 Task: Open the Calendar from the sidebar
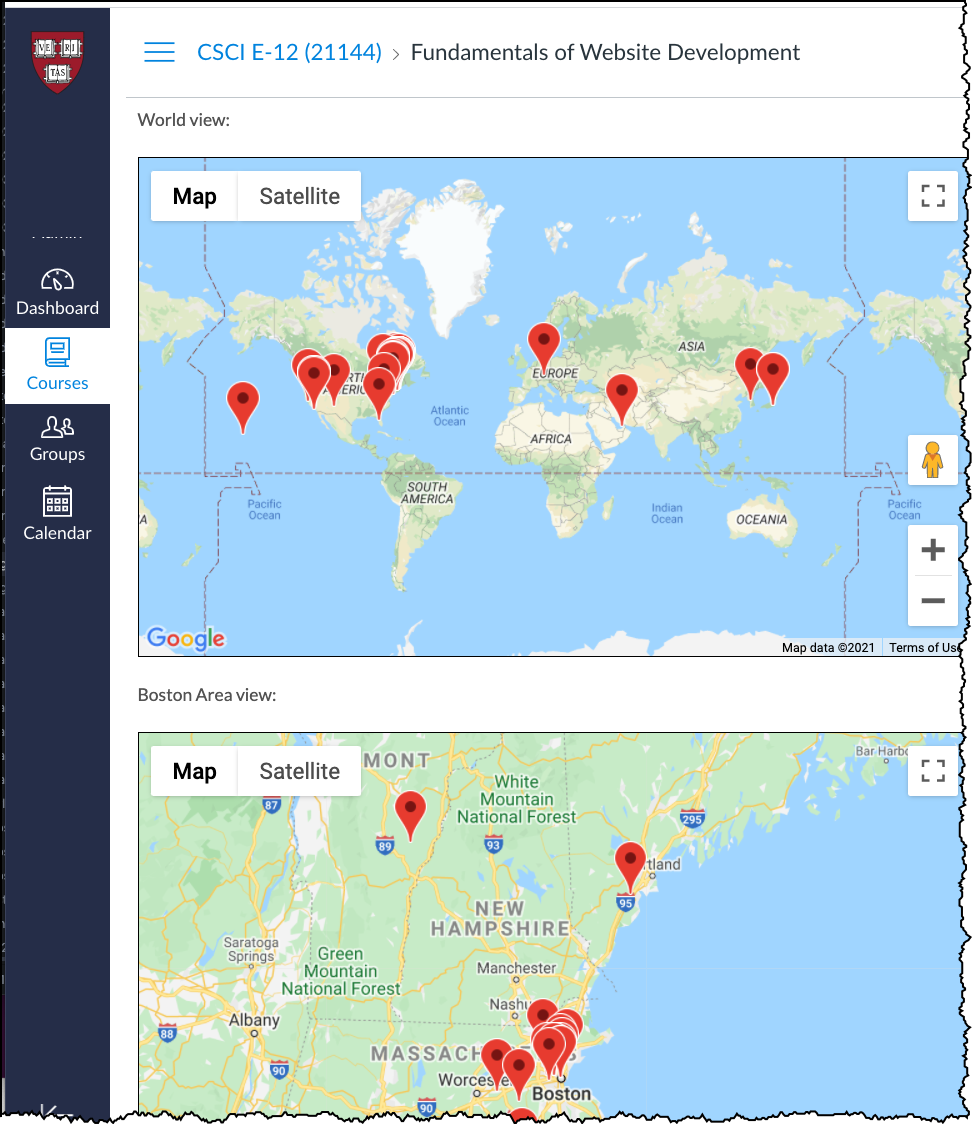click(x=57, y=514)
